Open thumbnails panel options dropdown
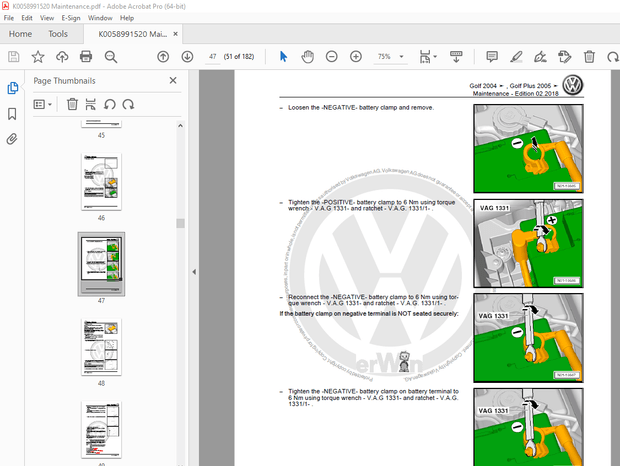Screen dimensions: 620x466 pyautogui.click(x=43, y=104)
